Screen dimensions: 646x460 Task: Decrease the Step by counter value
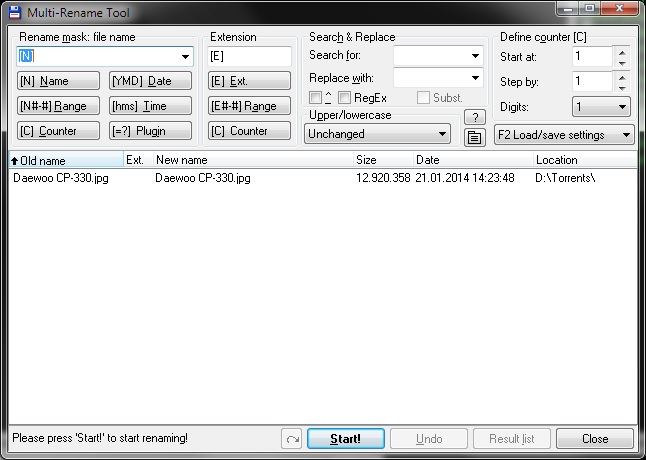[x=622, y=87]
